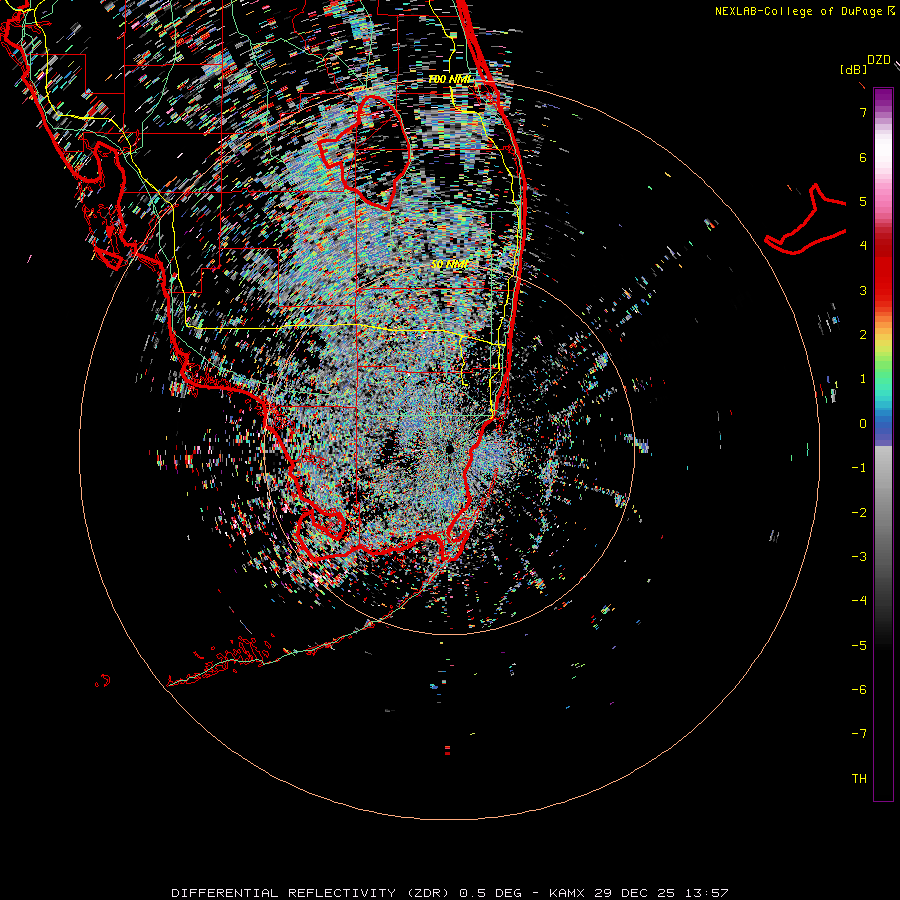Click the 7 dB scale value
This screenshot has height=900, width=900.
click(x=863, y=112)
